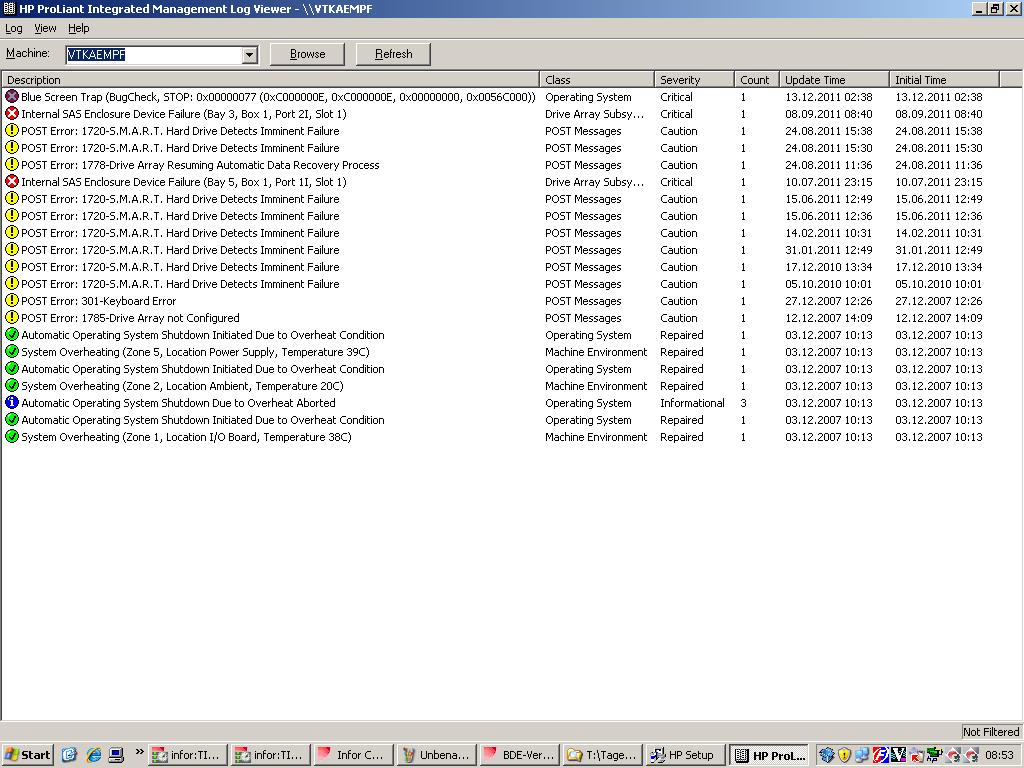Click green repaired icon for Zone 5 Power Supply overheating
The image size is (1024, 768).
(x=12, y=351)
